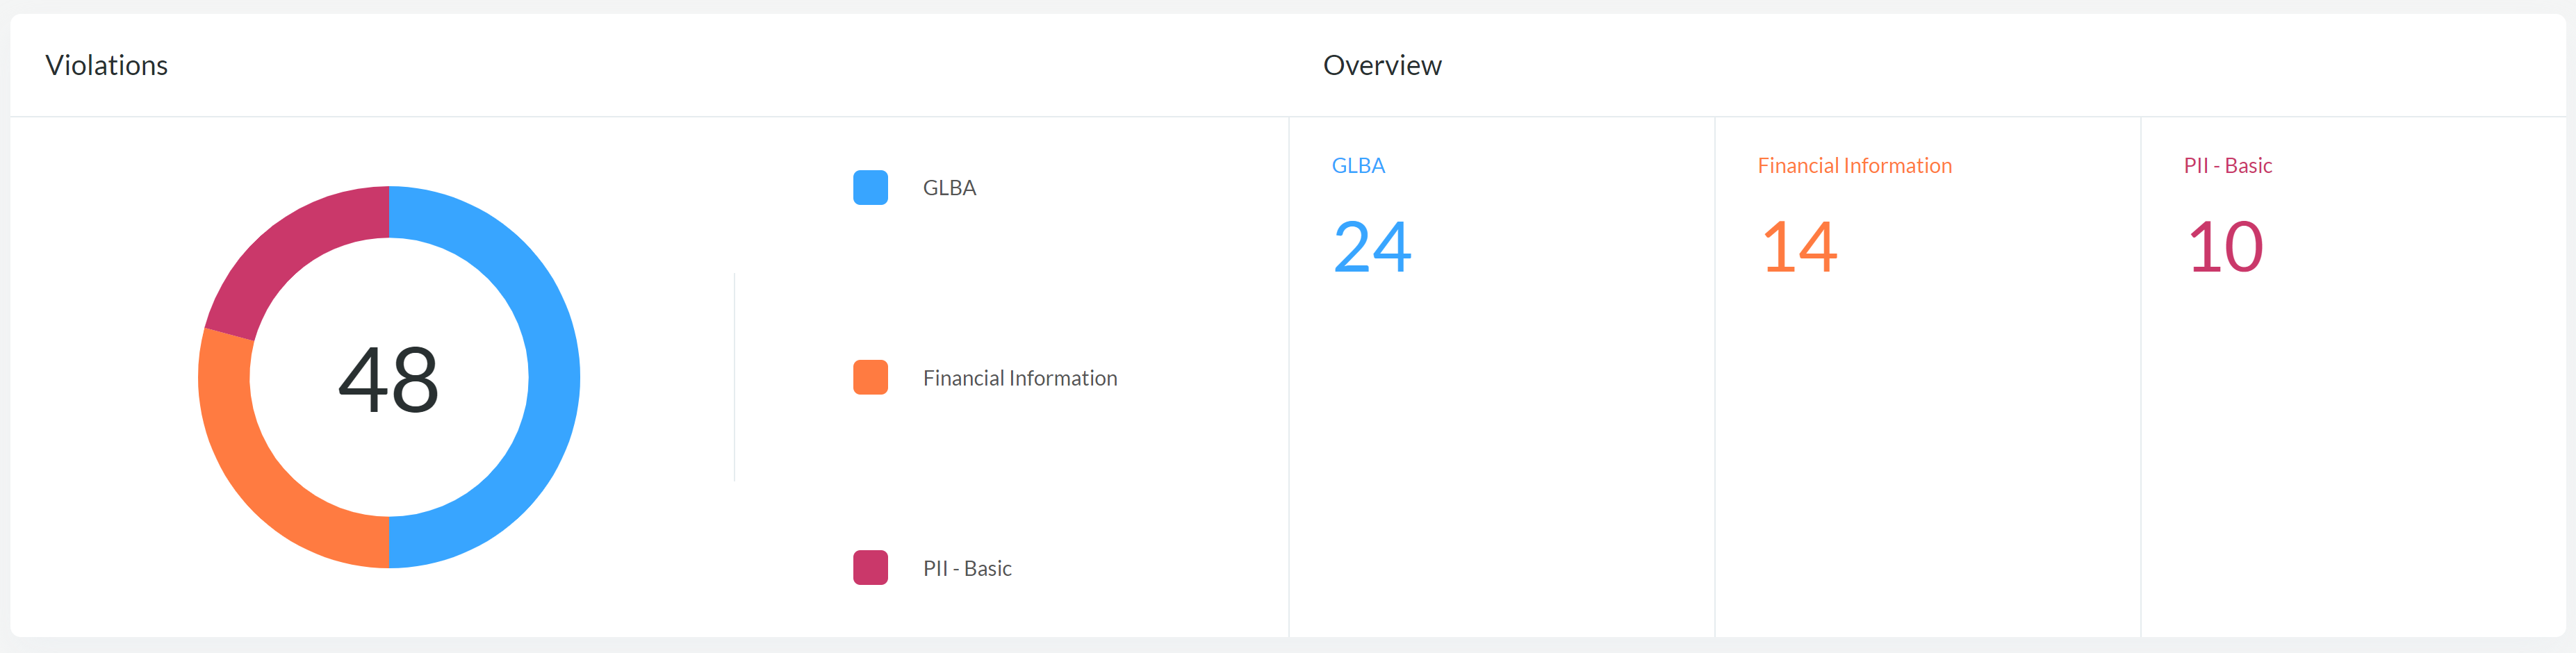Image resolution: width=2576 pixels, height=653 pixels.
Task: Click the border between GLBA and Financial cards
Action: 1715,377
